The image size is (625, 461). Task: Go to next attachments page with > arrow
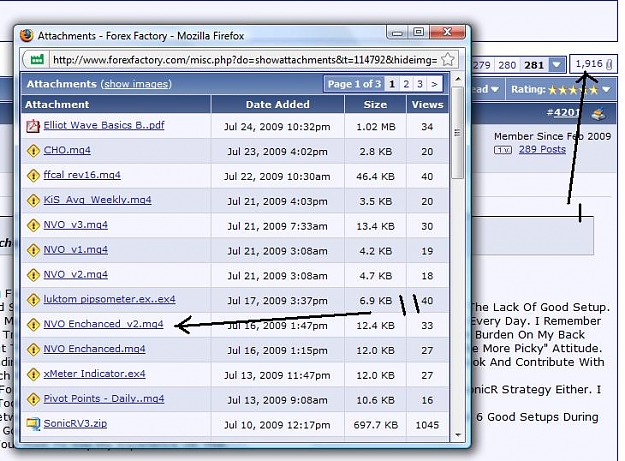coord(434,84)
